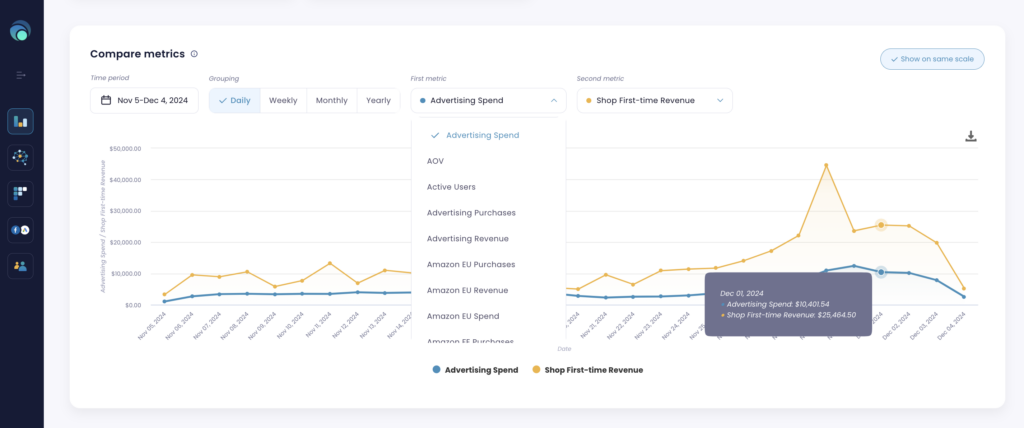Toggle Shop First-time Revenue legend series
1024x428 pixels.
(x=588, y=370)
